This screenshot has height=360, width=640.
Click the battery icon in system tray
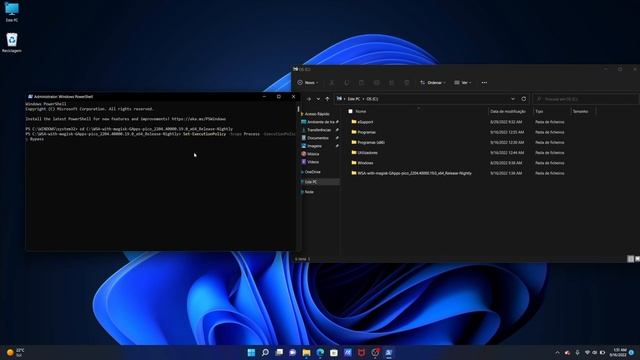[x=602, y=352]
